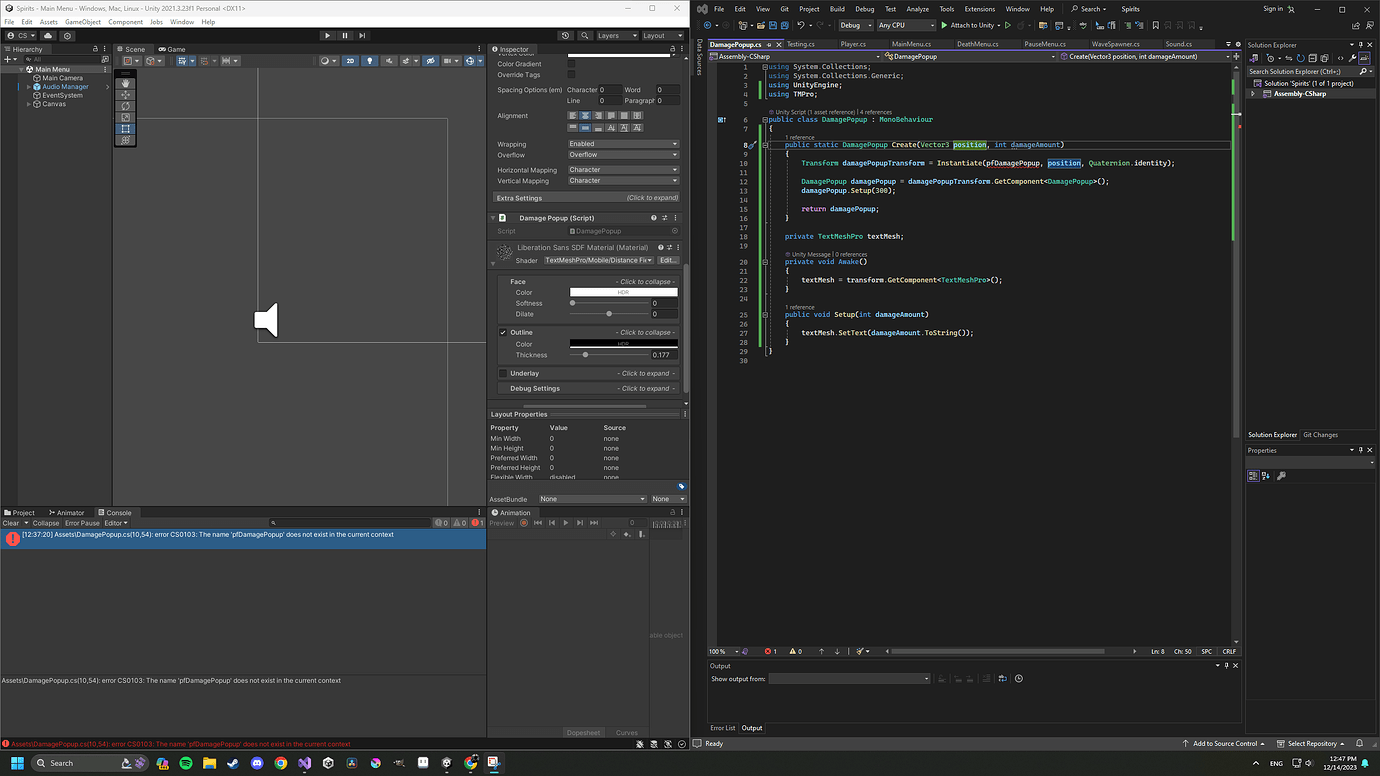
Task: Click the Play button in the Unity toolbar
Action: click(327, 35)
